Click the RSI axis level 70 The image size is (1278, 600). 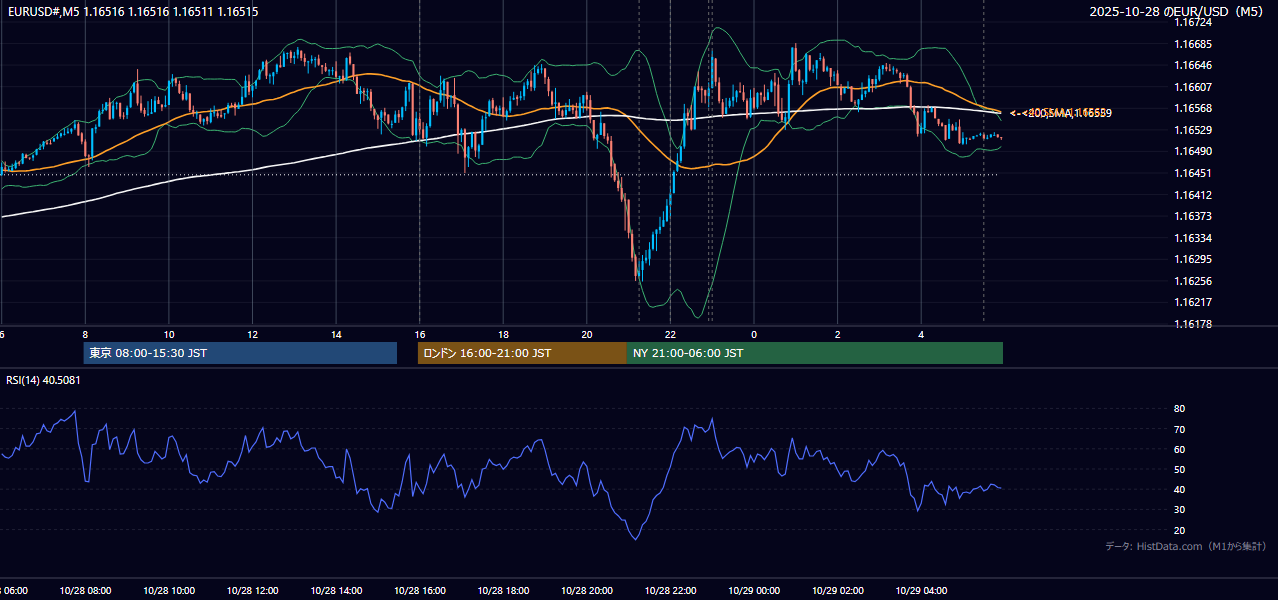click(x=1179, y=429)
